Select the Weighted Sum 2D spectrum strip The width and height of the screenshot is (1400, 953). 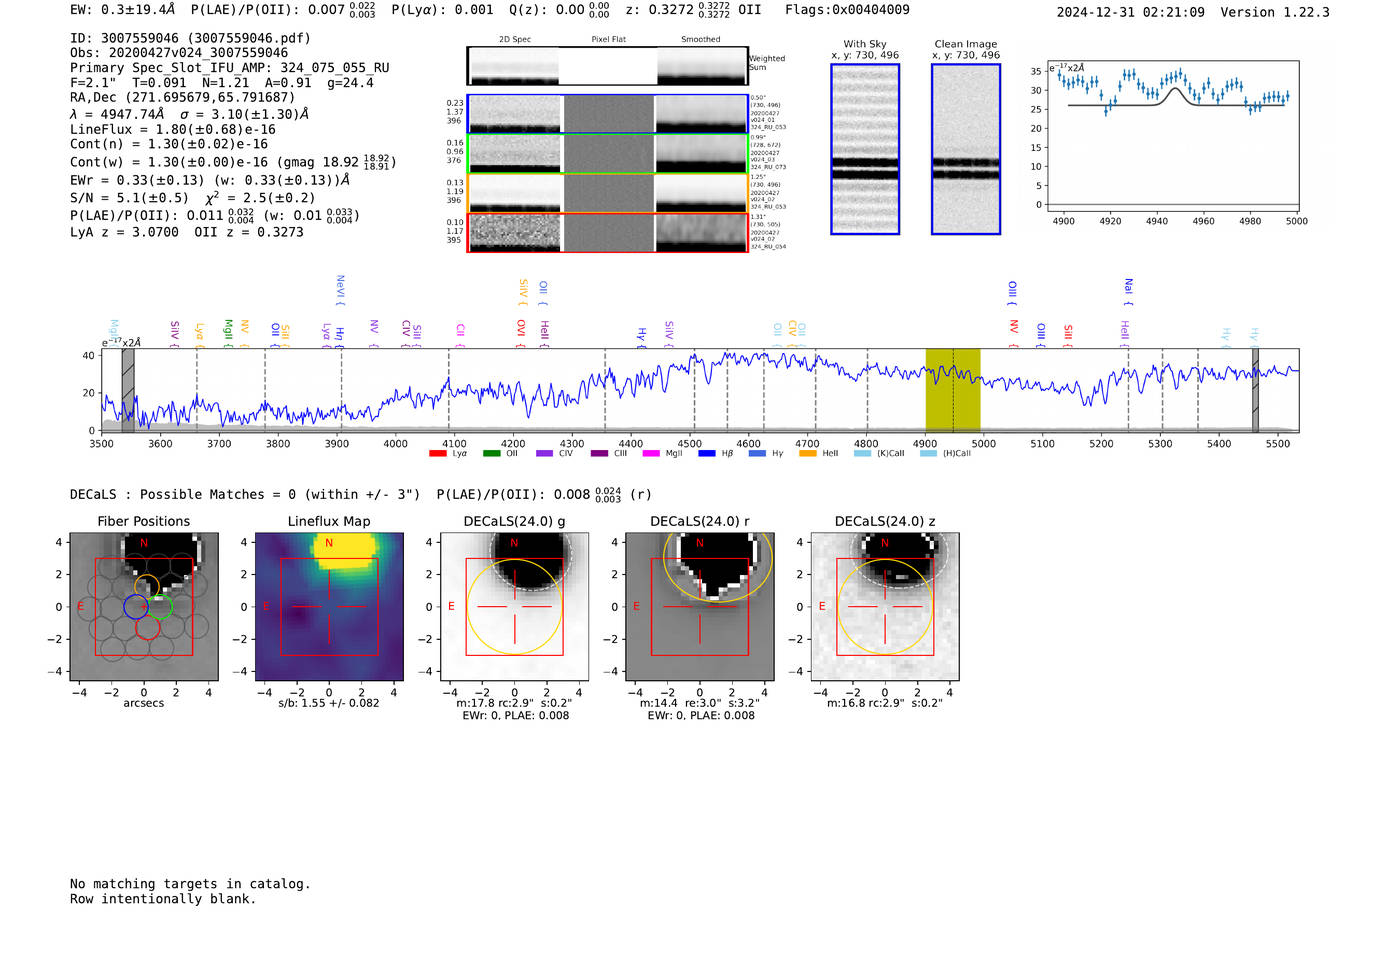pos(608,66)
